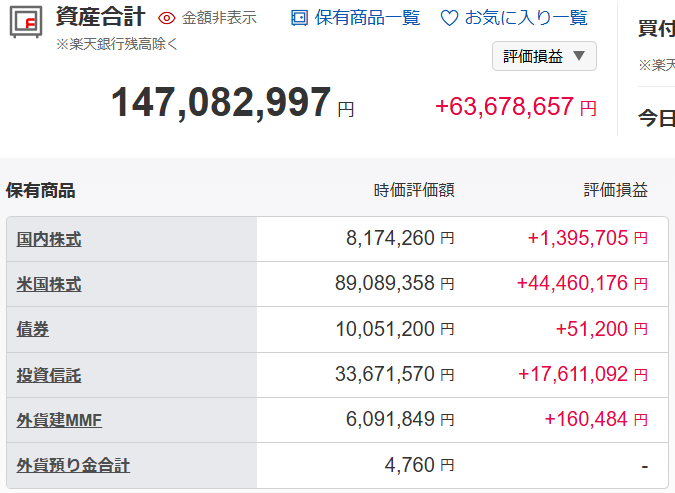675x493 pixels.
Task: Click the 保有商品一覧 list icon
Action: pos(299,18)
